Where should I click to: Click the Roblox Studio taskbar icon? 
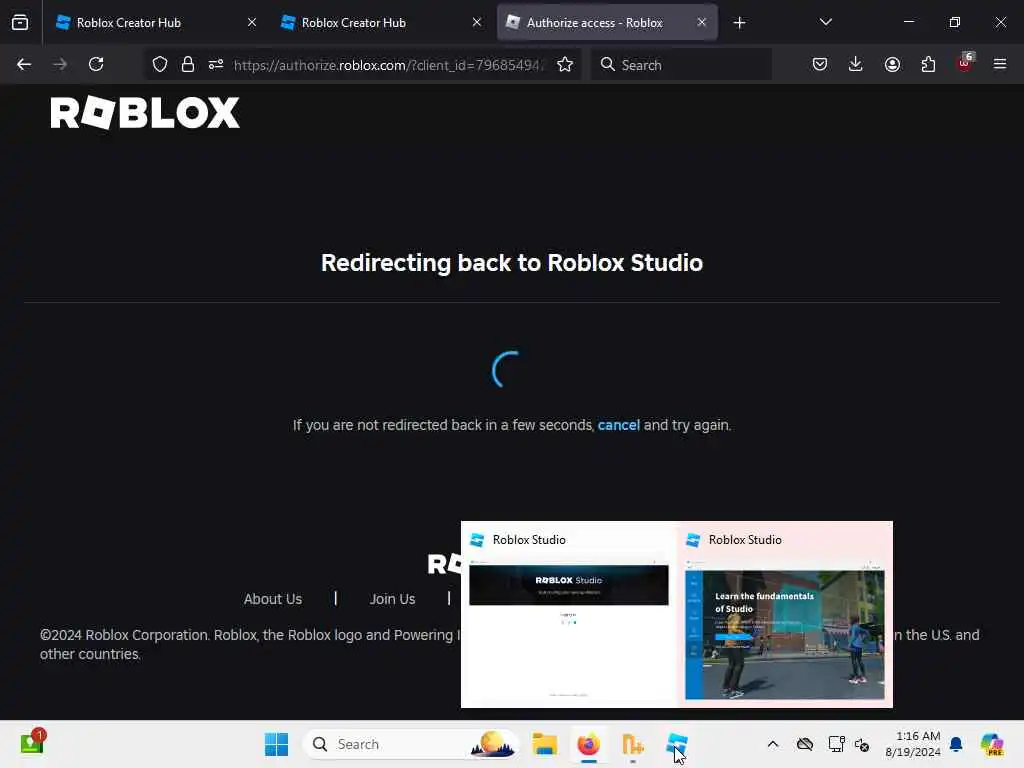677,744
